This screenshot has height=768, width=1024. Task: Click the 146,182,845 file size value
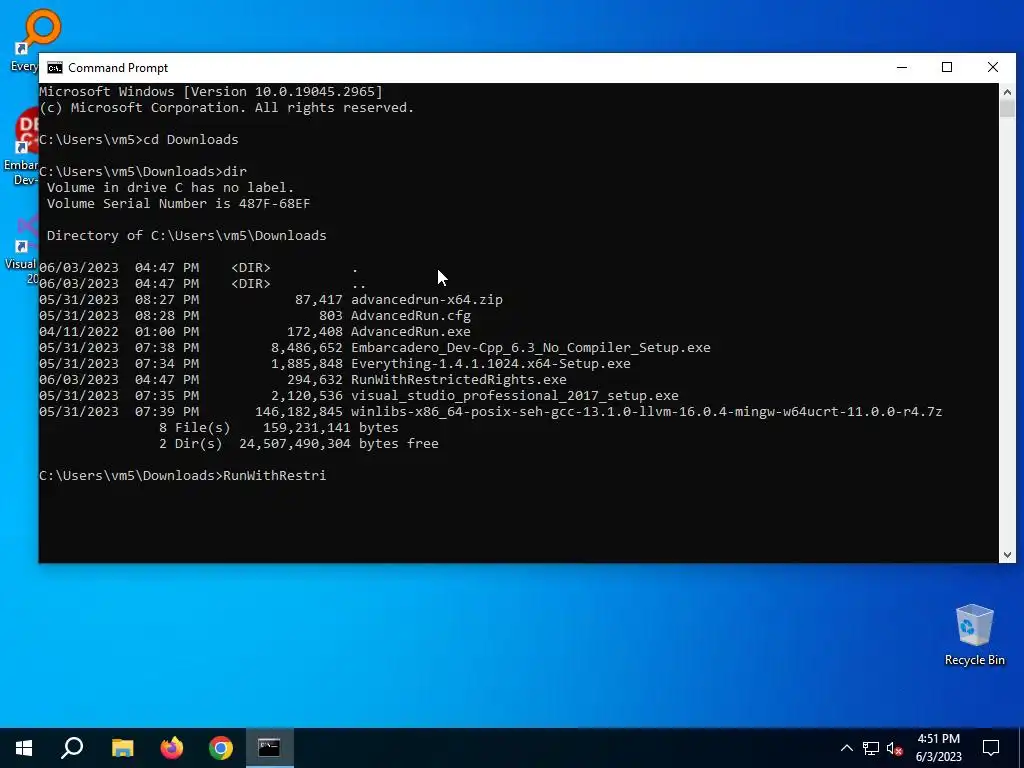click(x=298, y=411)
